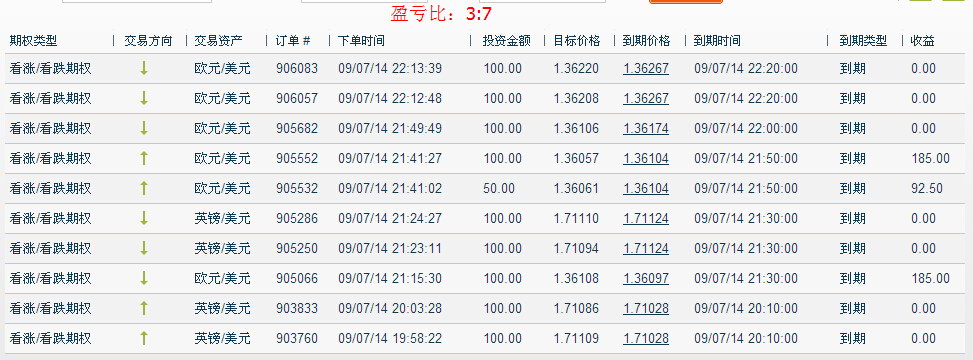Image resolution: width=973 pixels, height=360 pixels.
Task: Sort by 交易资产 column header
Action: click(x=218, y=41)
